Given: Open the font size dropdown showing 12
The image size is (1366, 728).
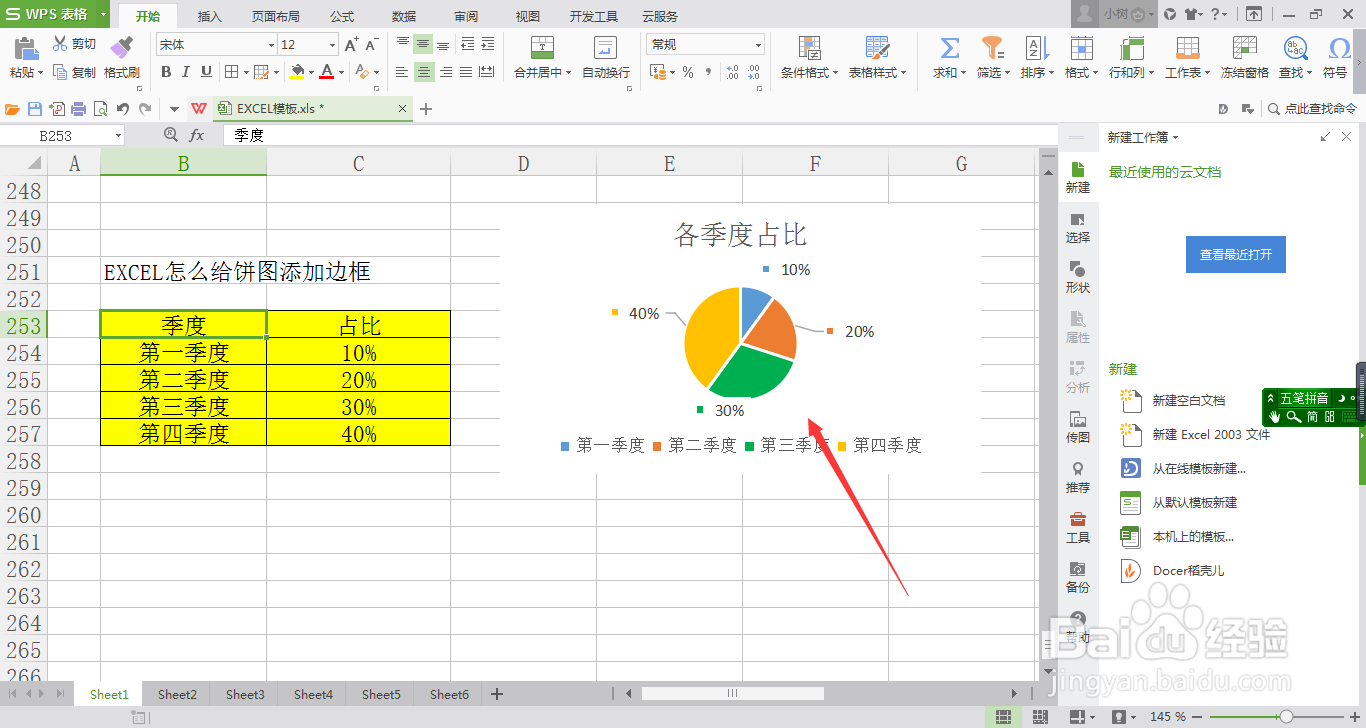Looking at the screenshot, I should pyautogui.click(x=333, y=45).
